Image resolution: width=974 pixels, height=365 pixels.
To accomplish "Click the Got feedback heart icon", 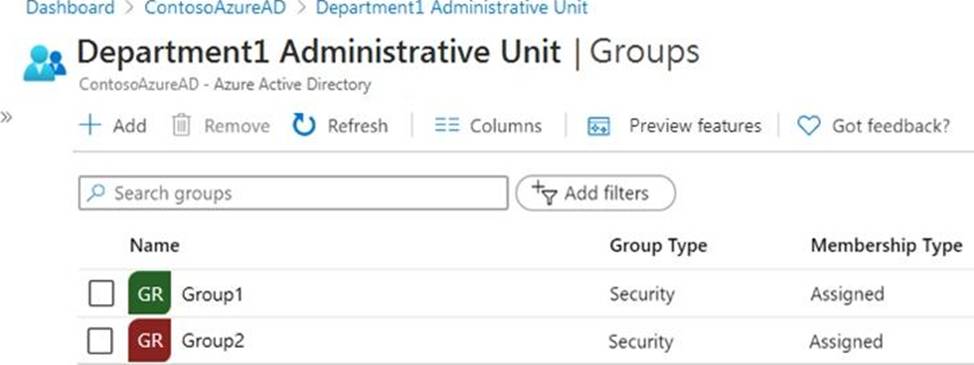I will coord(808,126).
